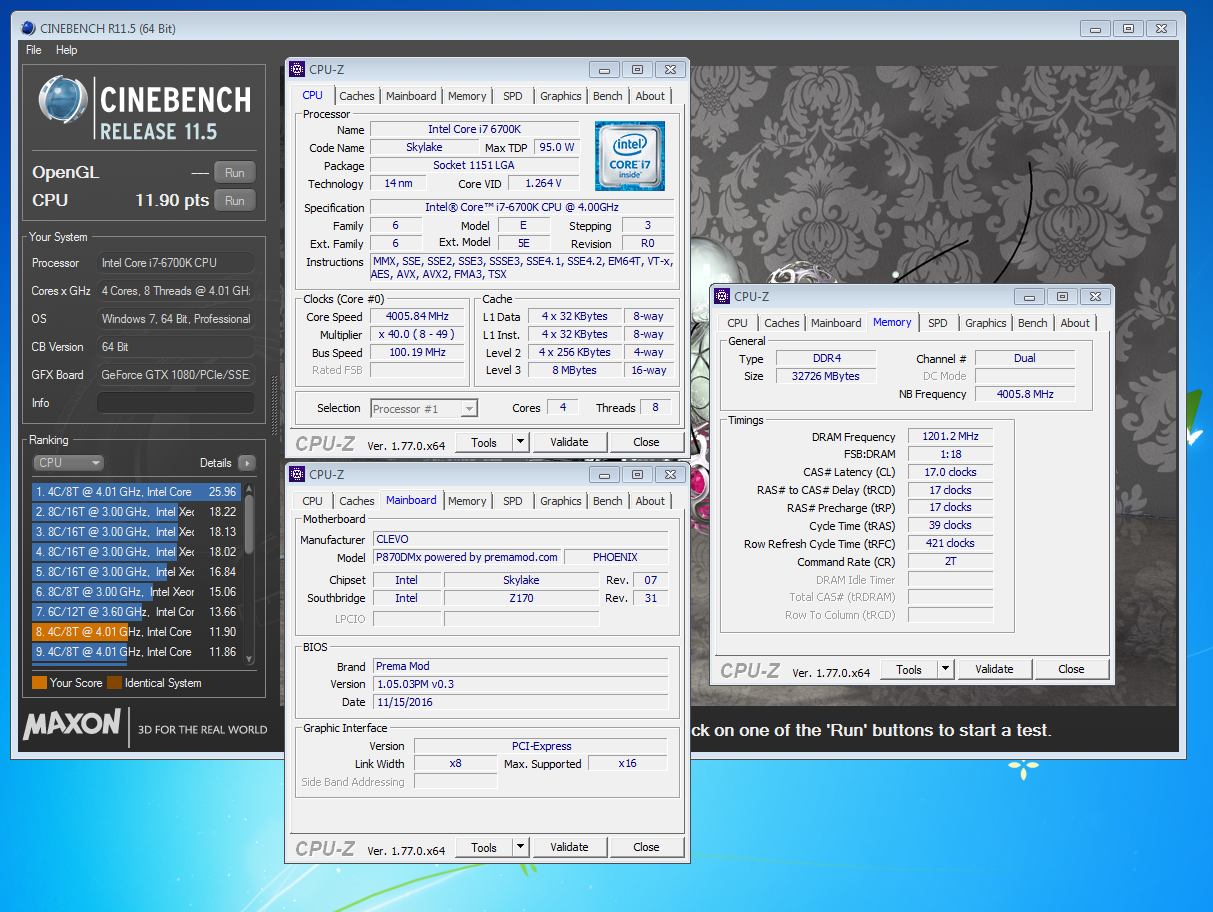The image size is (1213, 912).
Task: Click CPU-Z icon in the CPU tab window title bar
Action: (x=297, y=69)
